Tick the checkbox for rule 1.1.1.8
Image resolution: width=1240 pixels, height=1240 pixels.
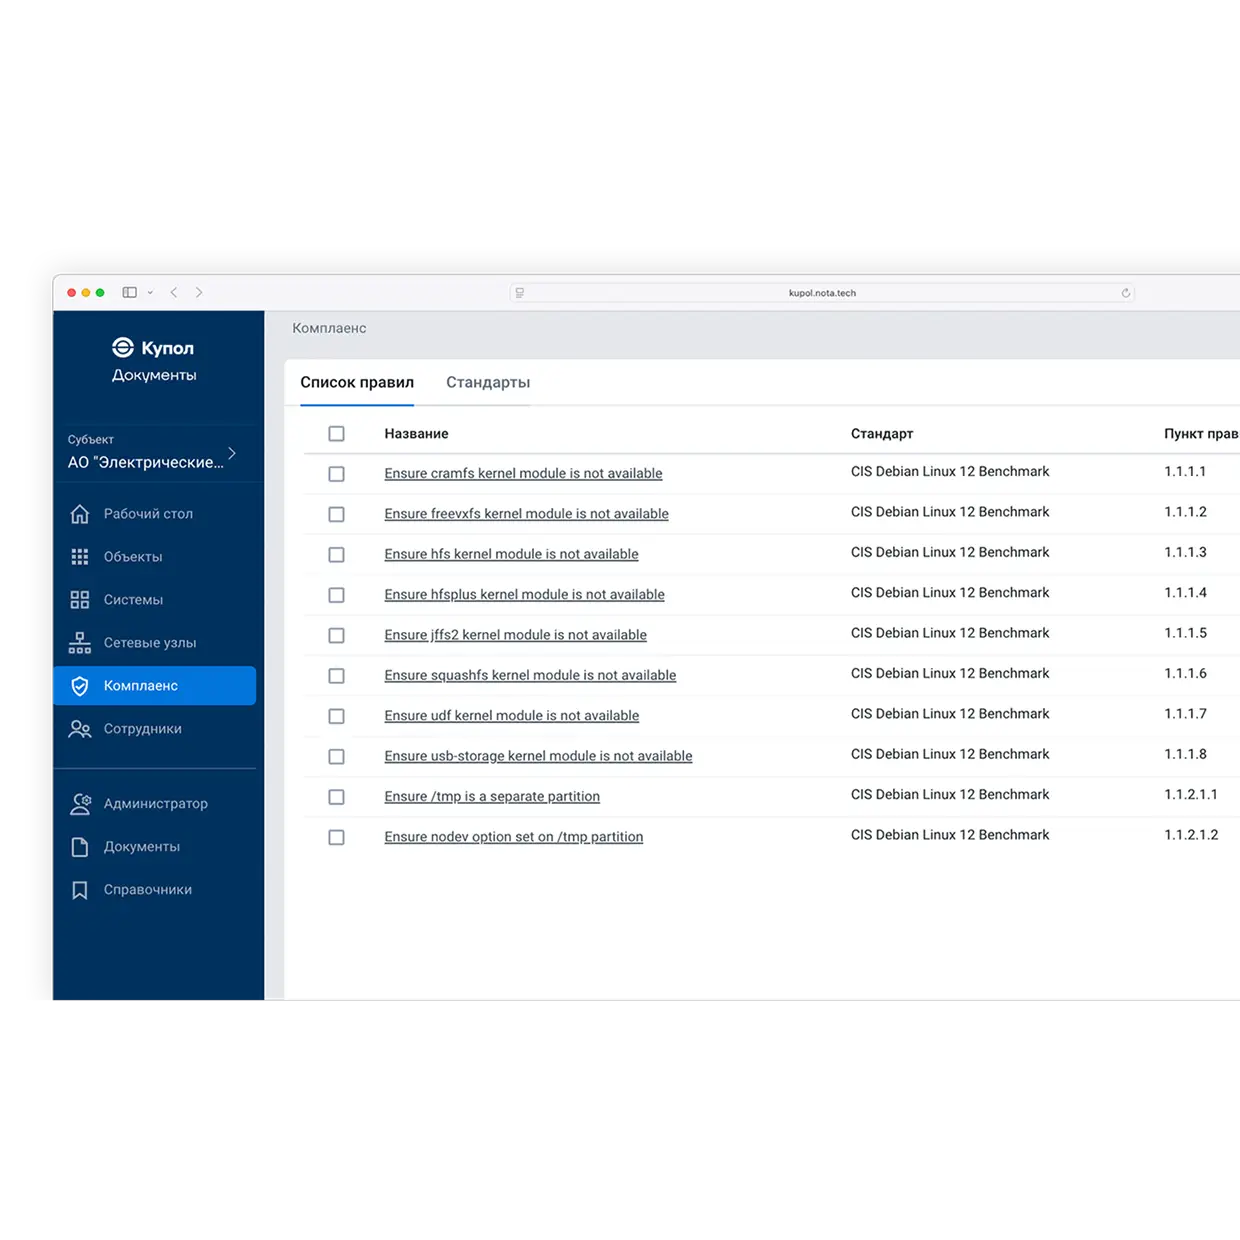(337, 757)
